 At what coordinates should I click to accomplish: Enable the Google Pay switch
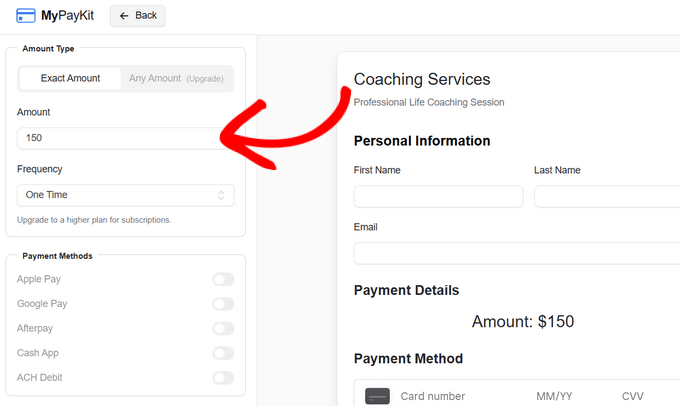tap(223, 304)
